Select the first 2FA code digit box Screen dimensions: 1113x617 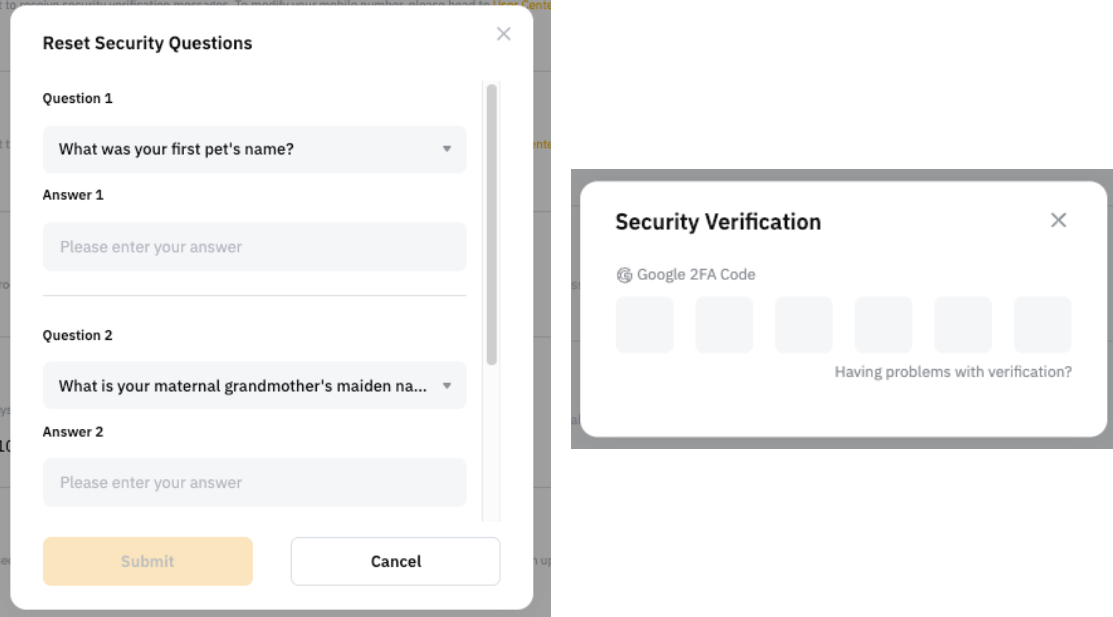pyautogui.click(x=644, y=325)
